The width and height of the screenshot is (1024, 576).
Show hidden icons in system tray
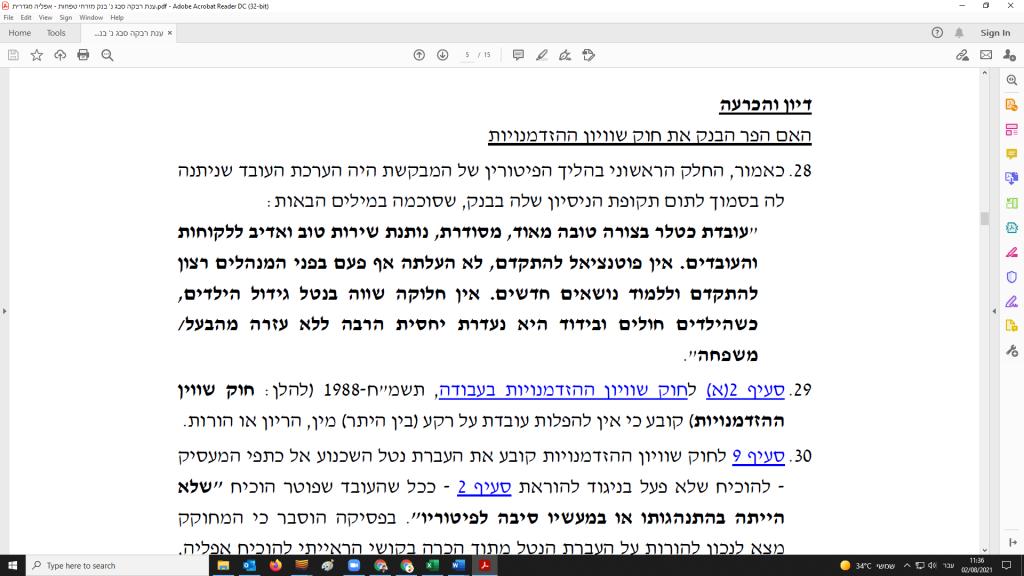907,566
